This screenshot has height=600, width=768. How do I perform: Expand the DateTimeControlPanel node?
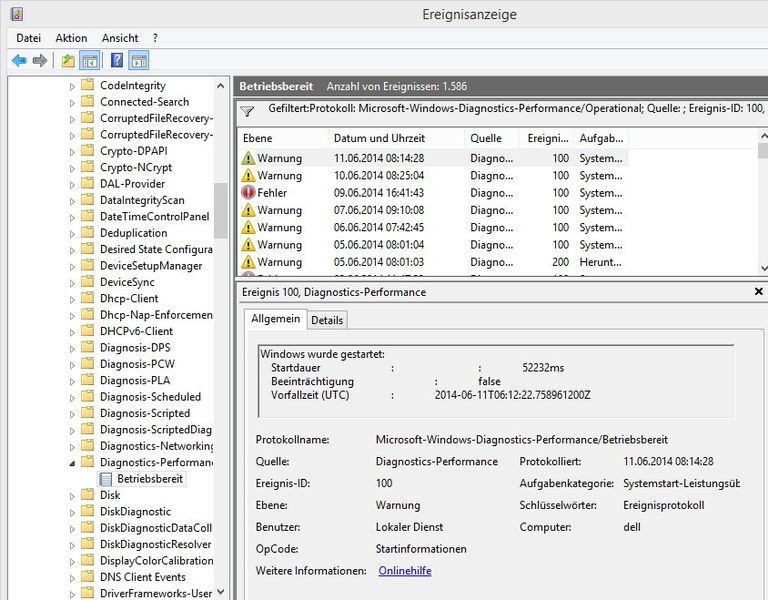tap(72, 217)
